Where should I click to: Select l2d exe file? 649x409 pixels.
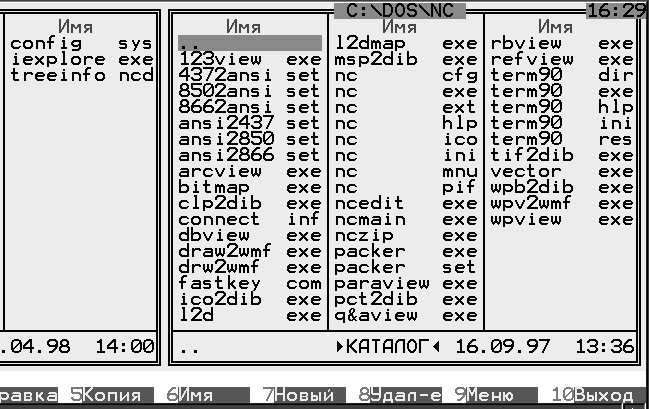(250, 315)
